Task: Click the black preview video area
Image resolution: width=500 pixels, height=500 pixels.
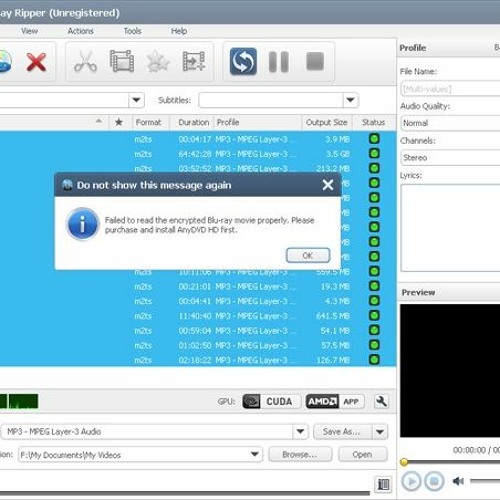Action: click(x=450, y=370)
